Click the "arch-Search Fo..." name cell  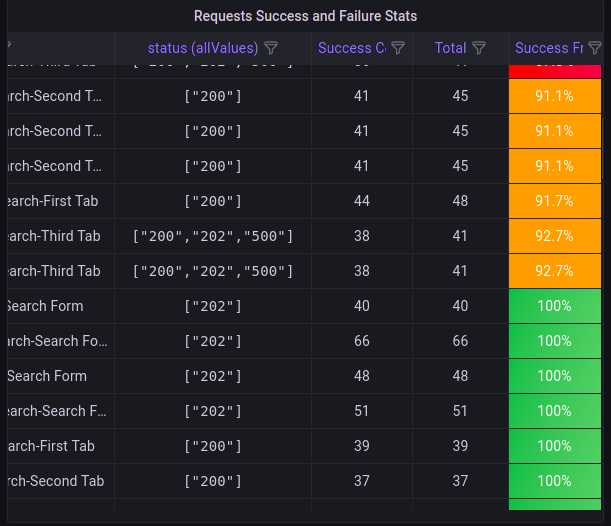57,341
